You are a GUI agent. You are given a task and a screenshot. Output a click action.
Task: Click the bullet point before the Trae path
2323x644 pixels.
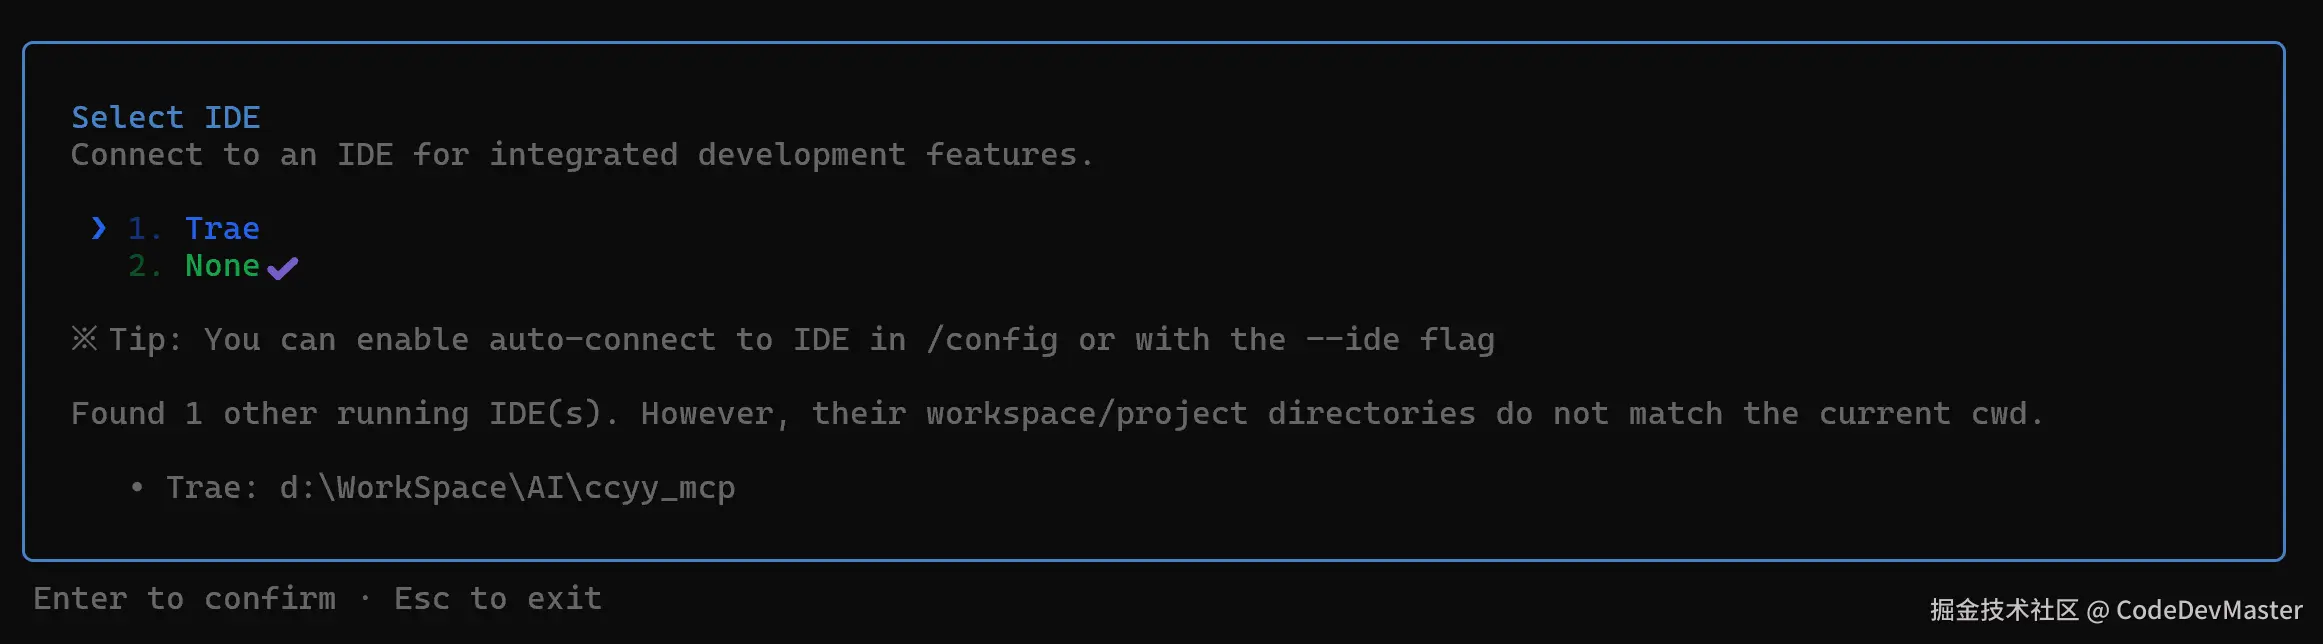[137, 488]
